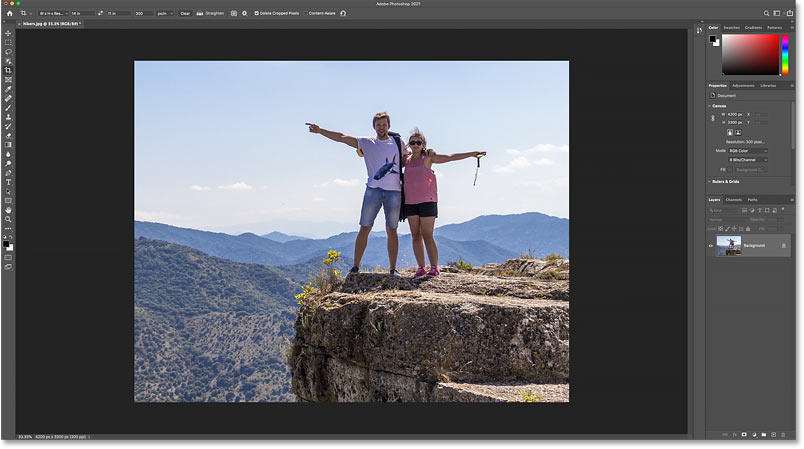This screenshot has height=449, width=804.
Task: Open the workspace switcher icon at top right
Action: (777, 13)
